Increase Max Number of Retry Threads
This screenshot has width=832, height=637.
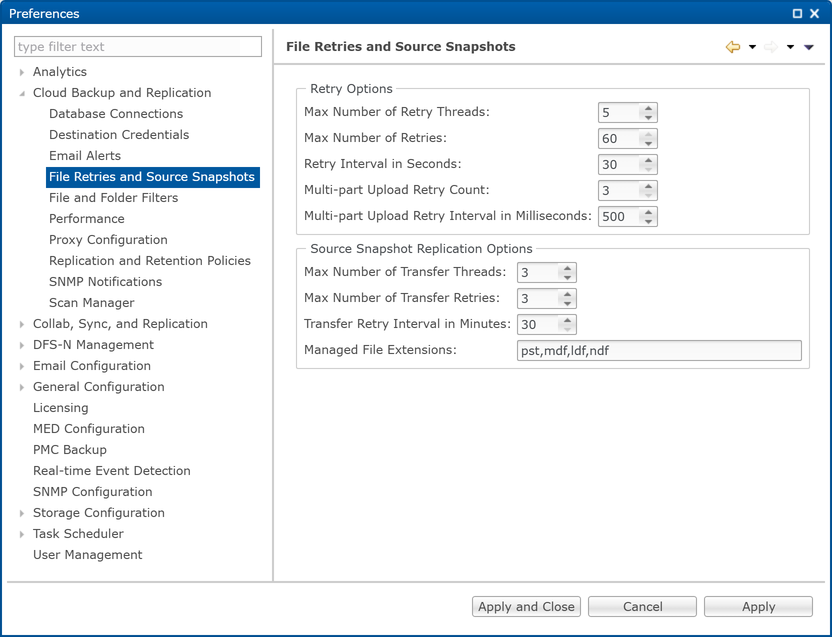648,108
